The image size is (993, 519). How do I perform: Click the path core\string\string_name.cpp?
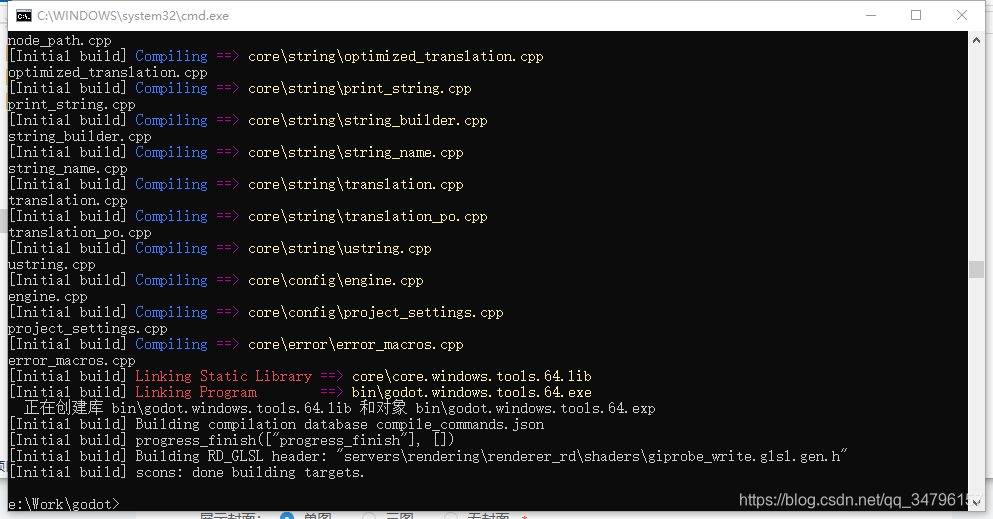356,153
